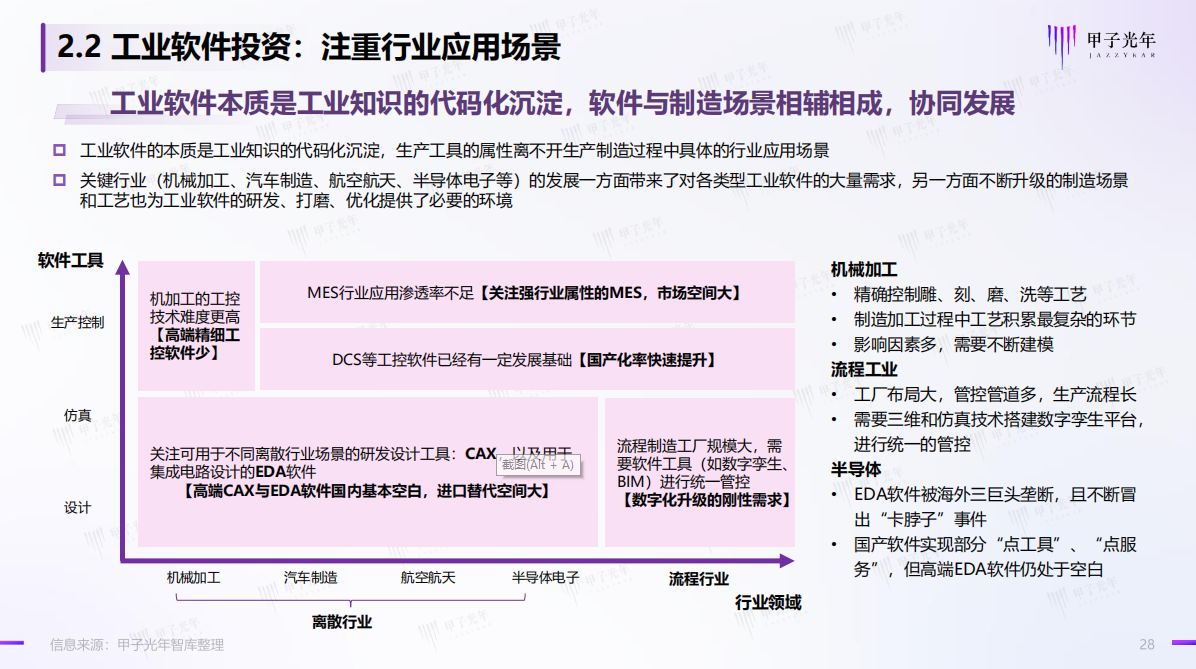The height and width of the screenshot is (669, 1196).
Task: Toggle the checkbox before 工业软件的本质 bullet
Action: (x=59, y=150)
